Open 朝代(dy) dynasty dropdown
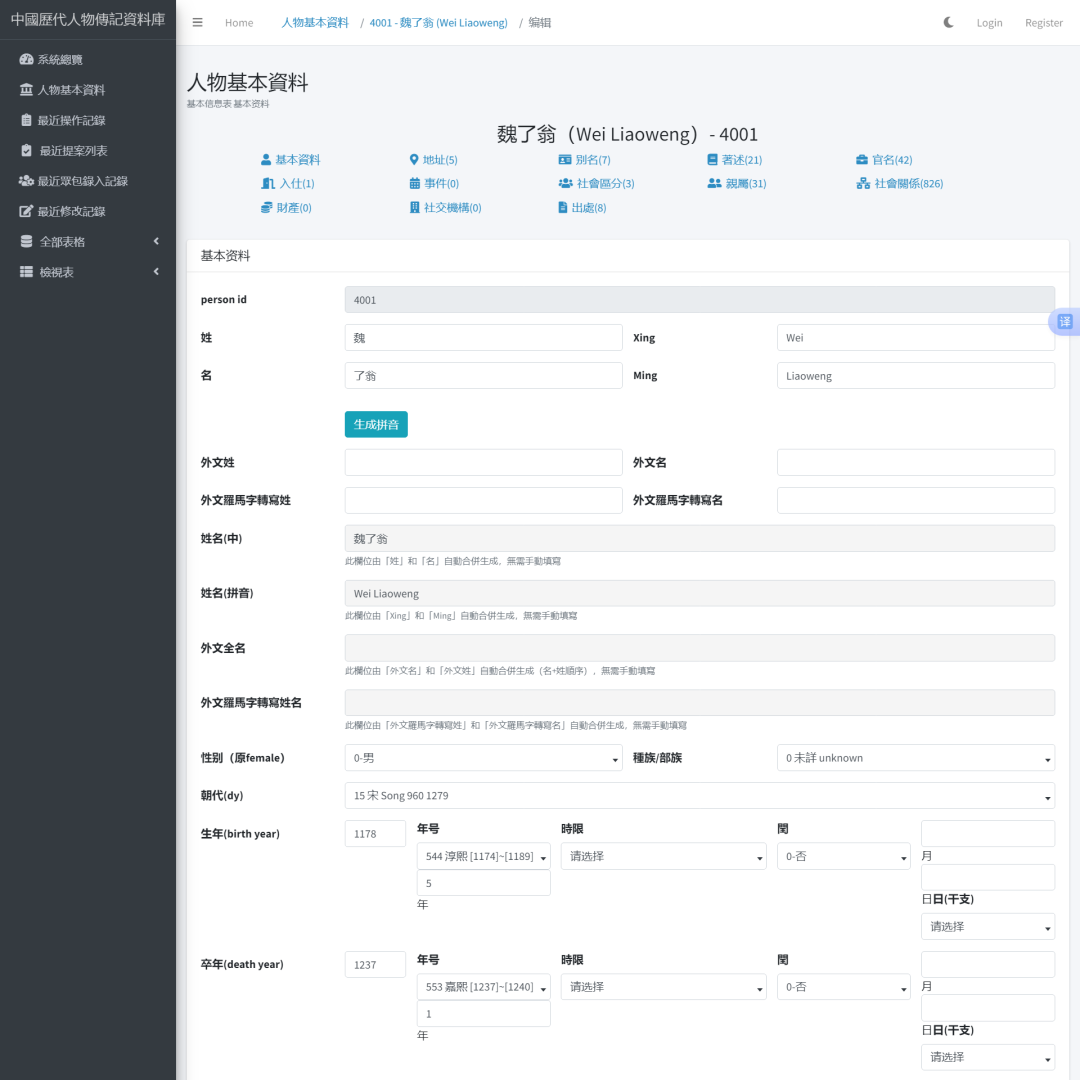Image resolution: width=1080 pixels, height=1080 pixels. (x=699, y=796)
